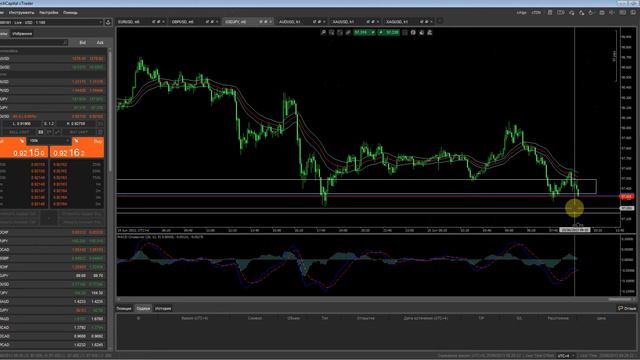Screen dimensions: 640x360
Task: Click the middle depth-of-market view icon in symbol panel
Action: coord(49,132)
